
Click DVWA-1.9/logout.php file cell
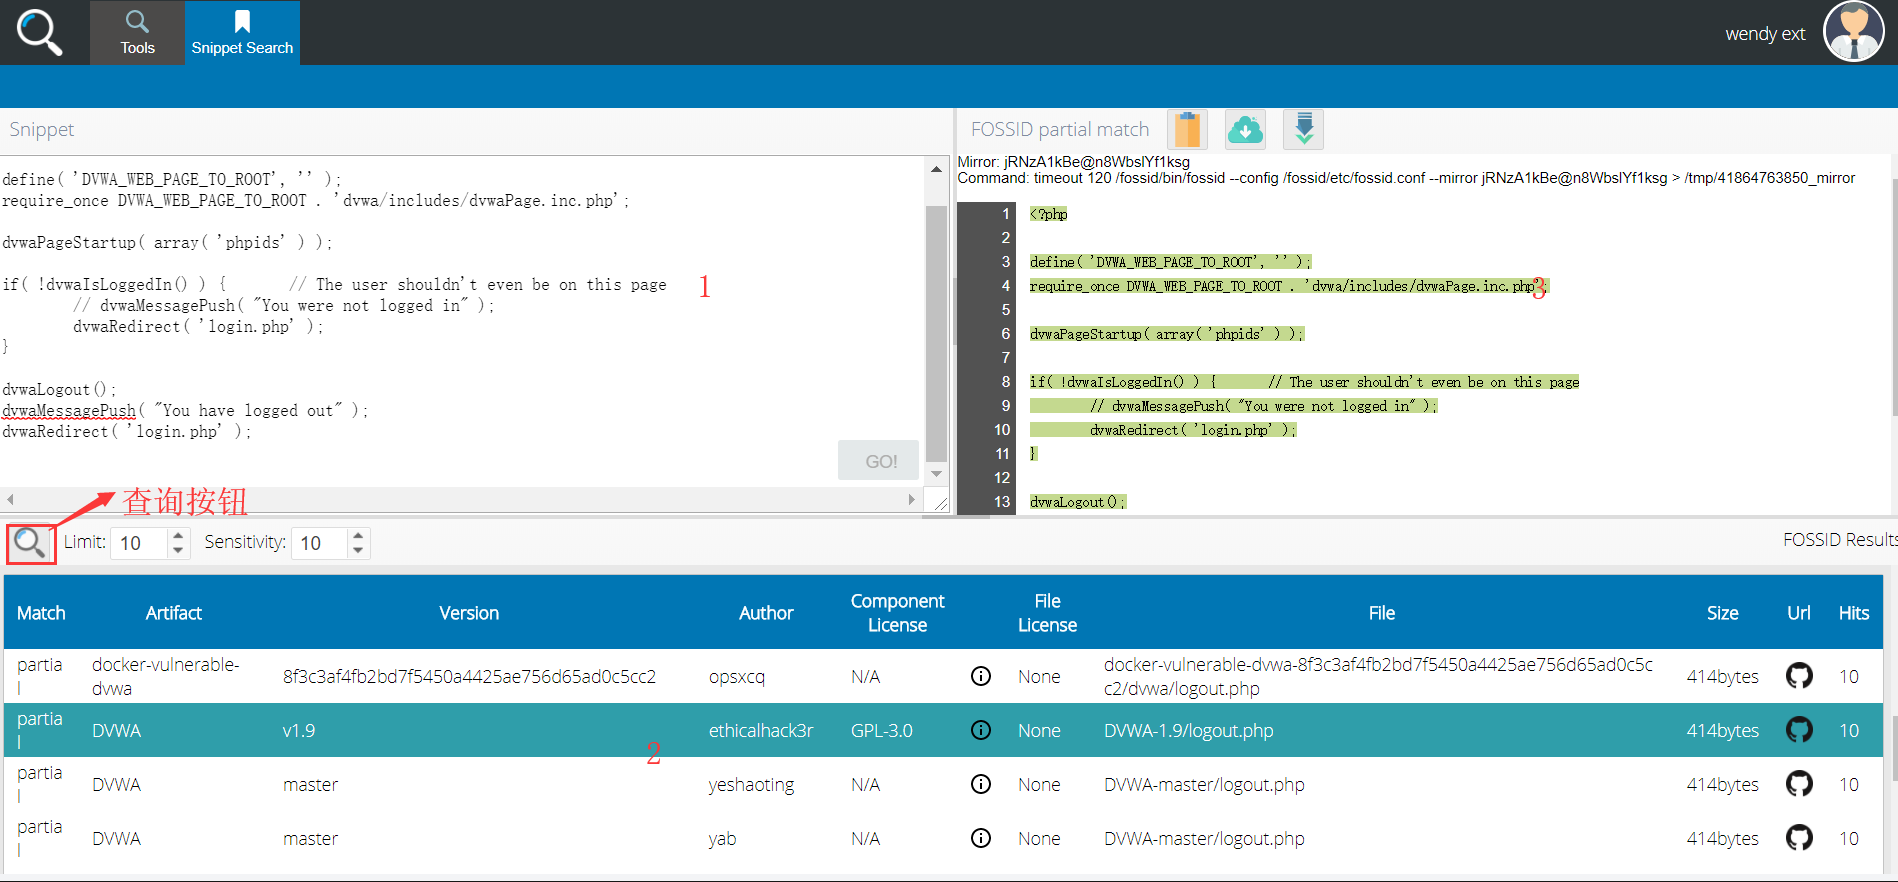pos(1188,730)
